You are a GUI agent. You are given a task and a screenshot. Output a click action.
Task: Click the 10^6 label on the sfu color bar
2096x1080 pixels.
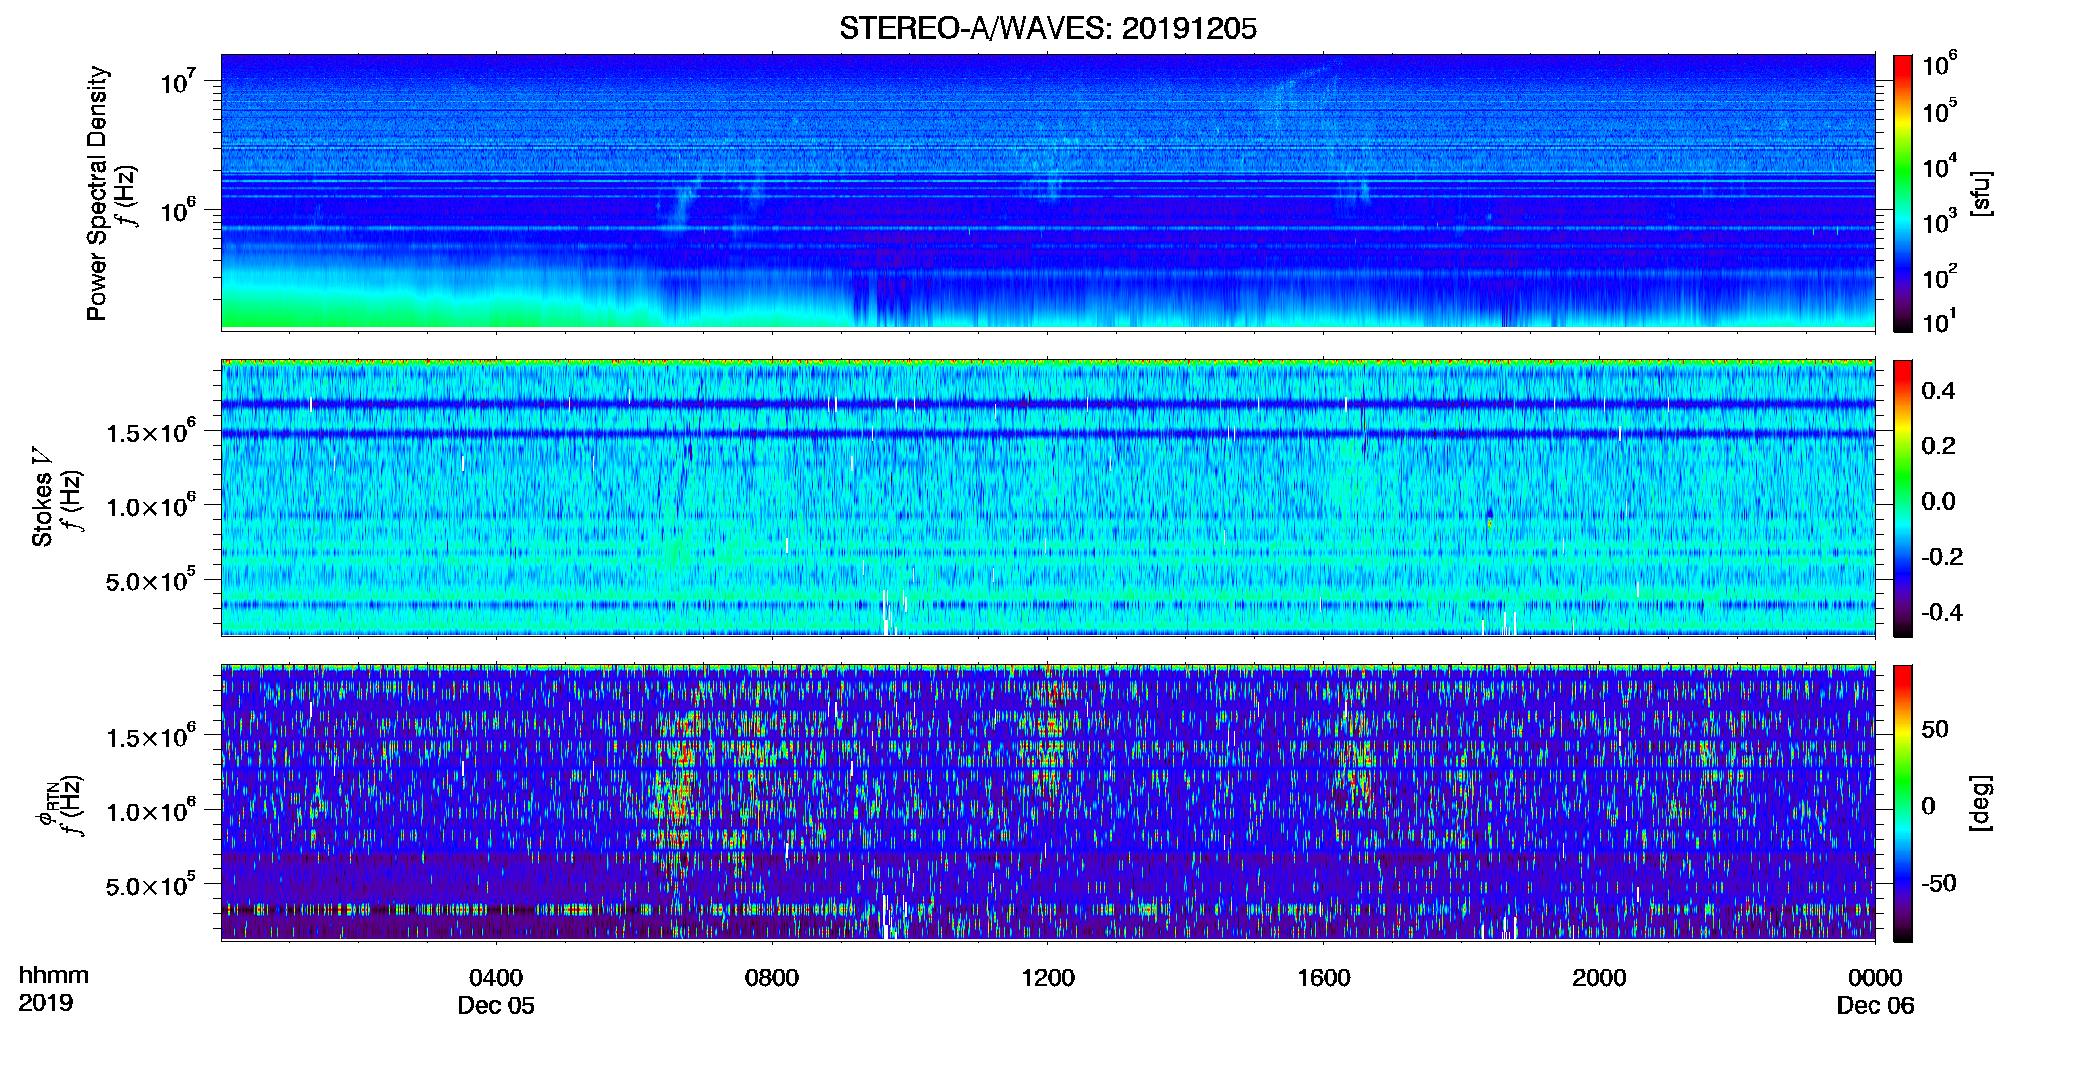[1940, 64]
